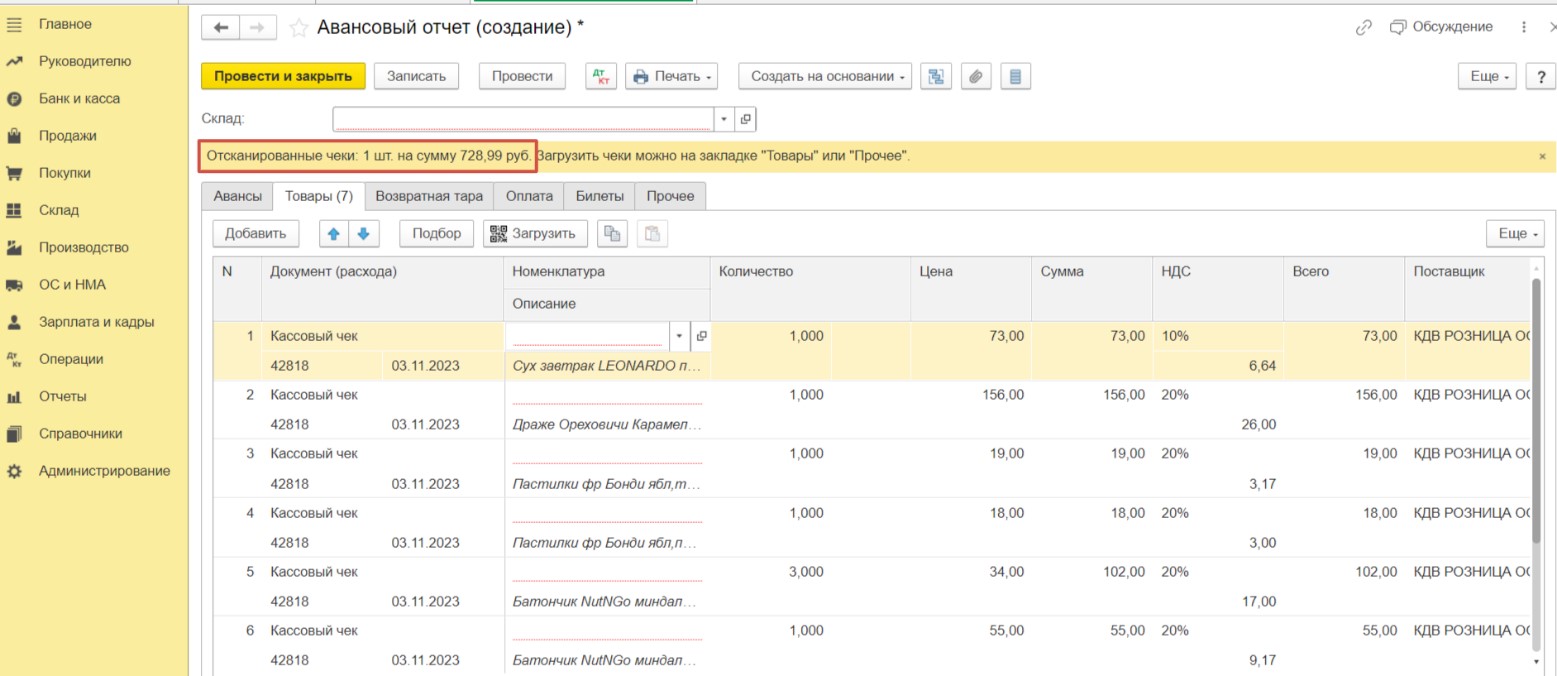1557x676 pixels.
Task: Switch to the Авансы tab
Action: (237, 196)
